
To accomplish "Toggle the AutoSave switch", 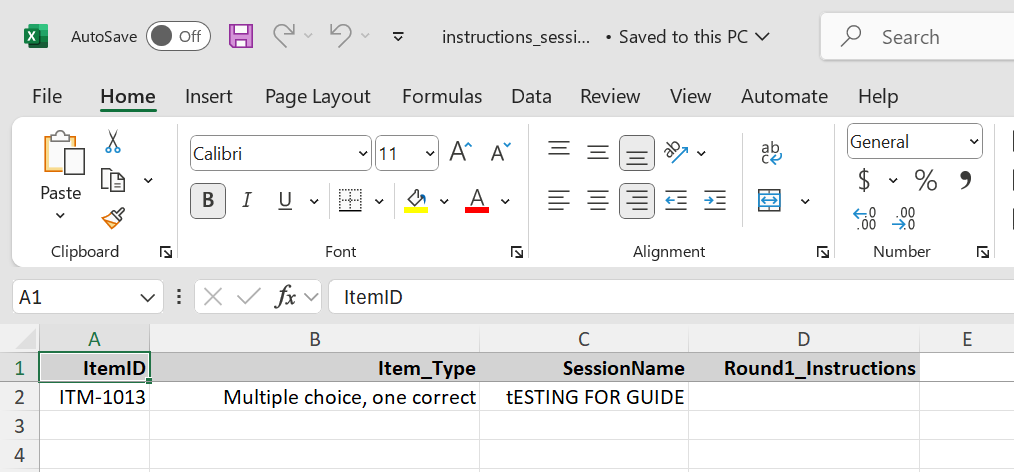I will [x=177, y=37].
